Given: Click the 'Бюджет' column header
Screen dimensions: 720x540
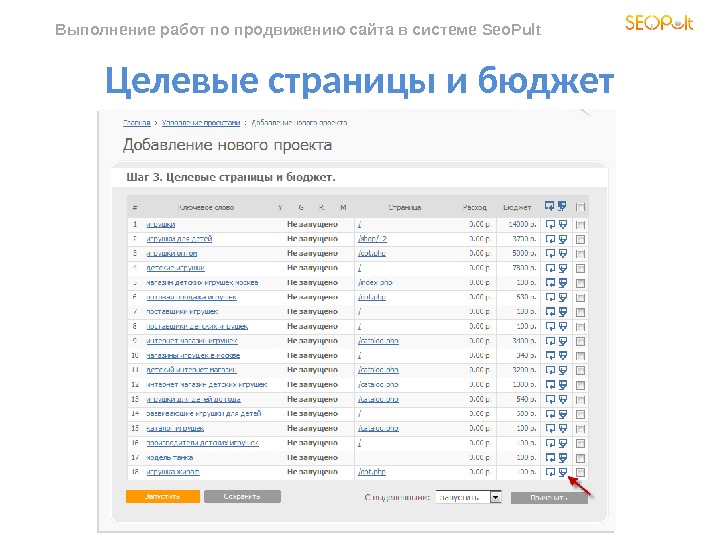Looking at the screenshot, I should pos(517,208).
